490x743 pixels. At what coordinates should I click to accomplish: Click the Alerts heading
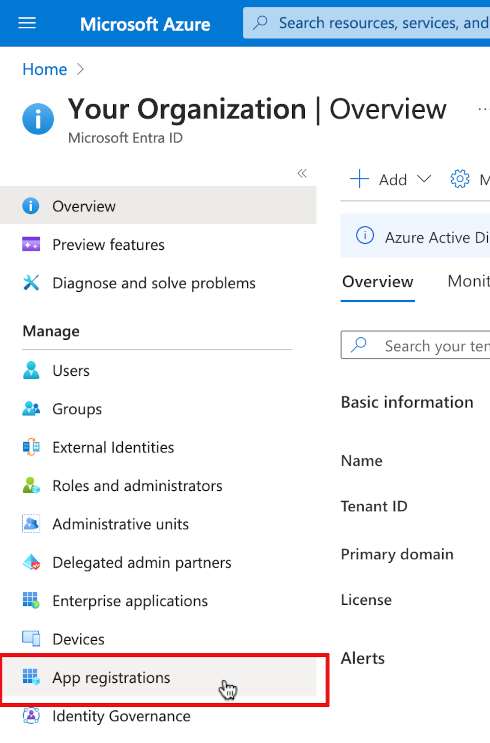point(363,659)
